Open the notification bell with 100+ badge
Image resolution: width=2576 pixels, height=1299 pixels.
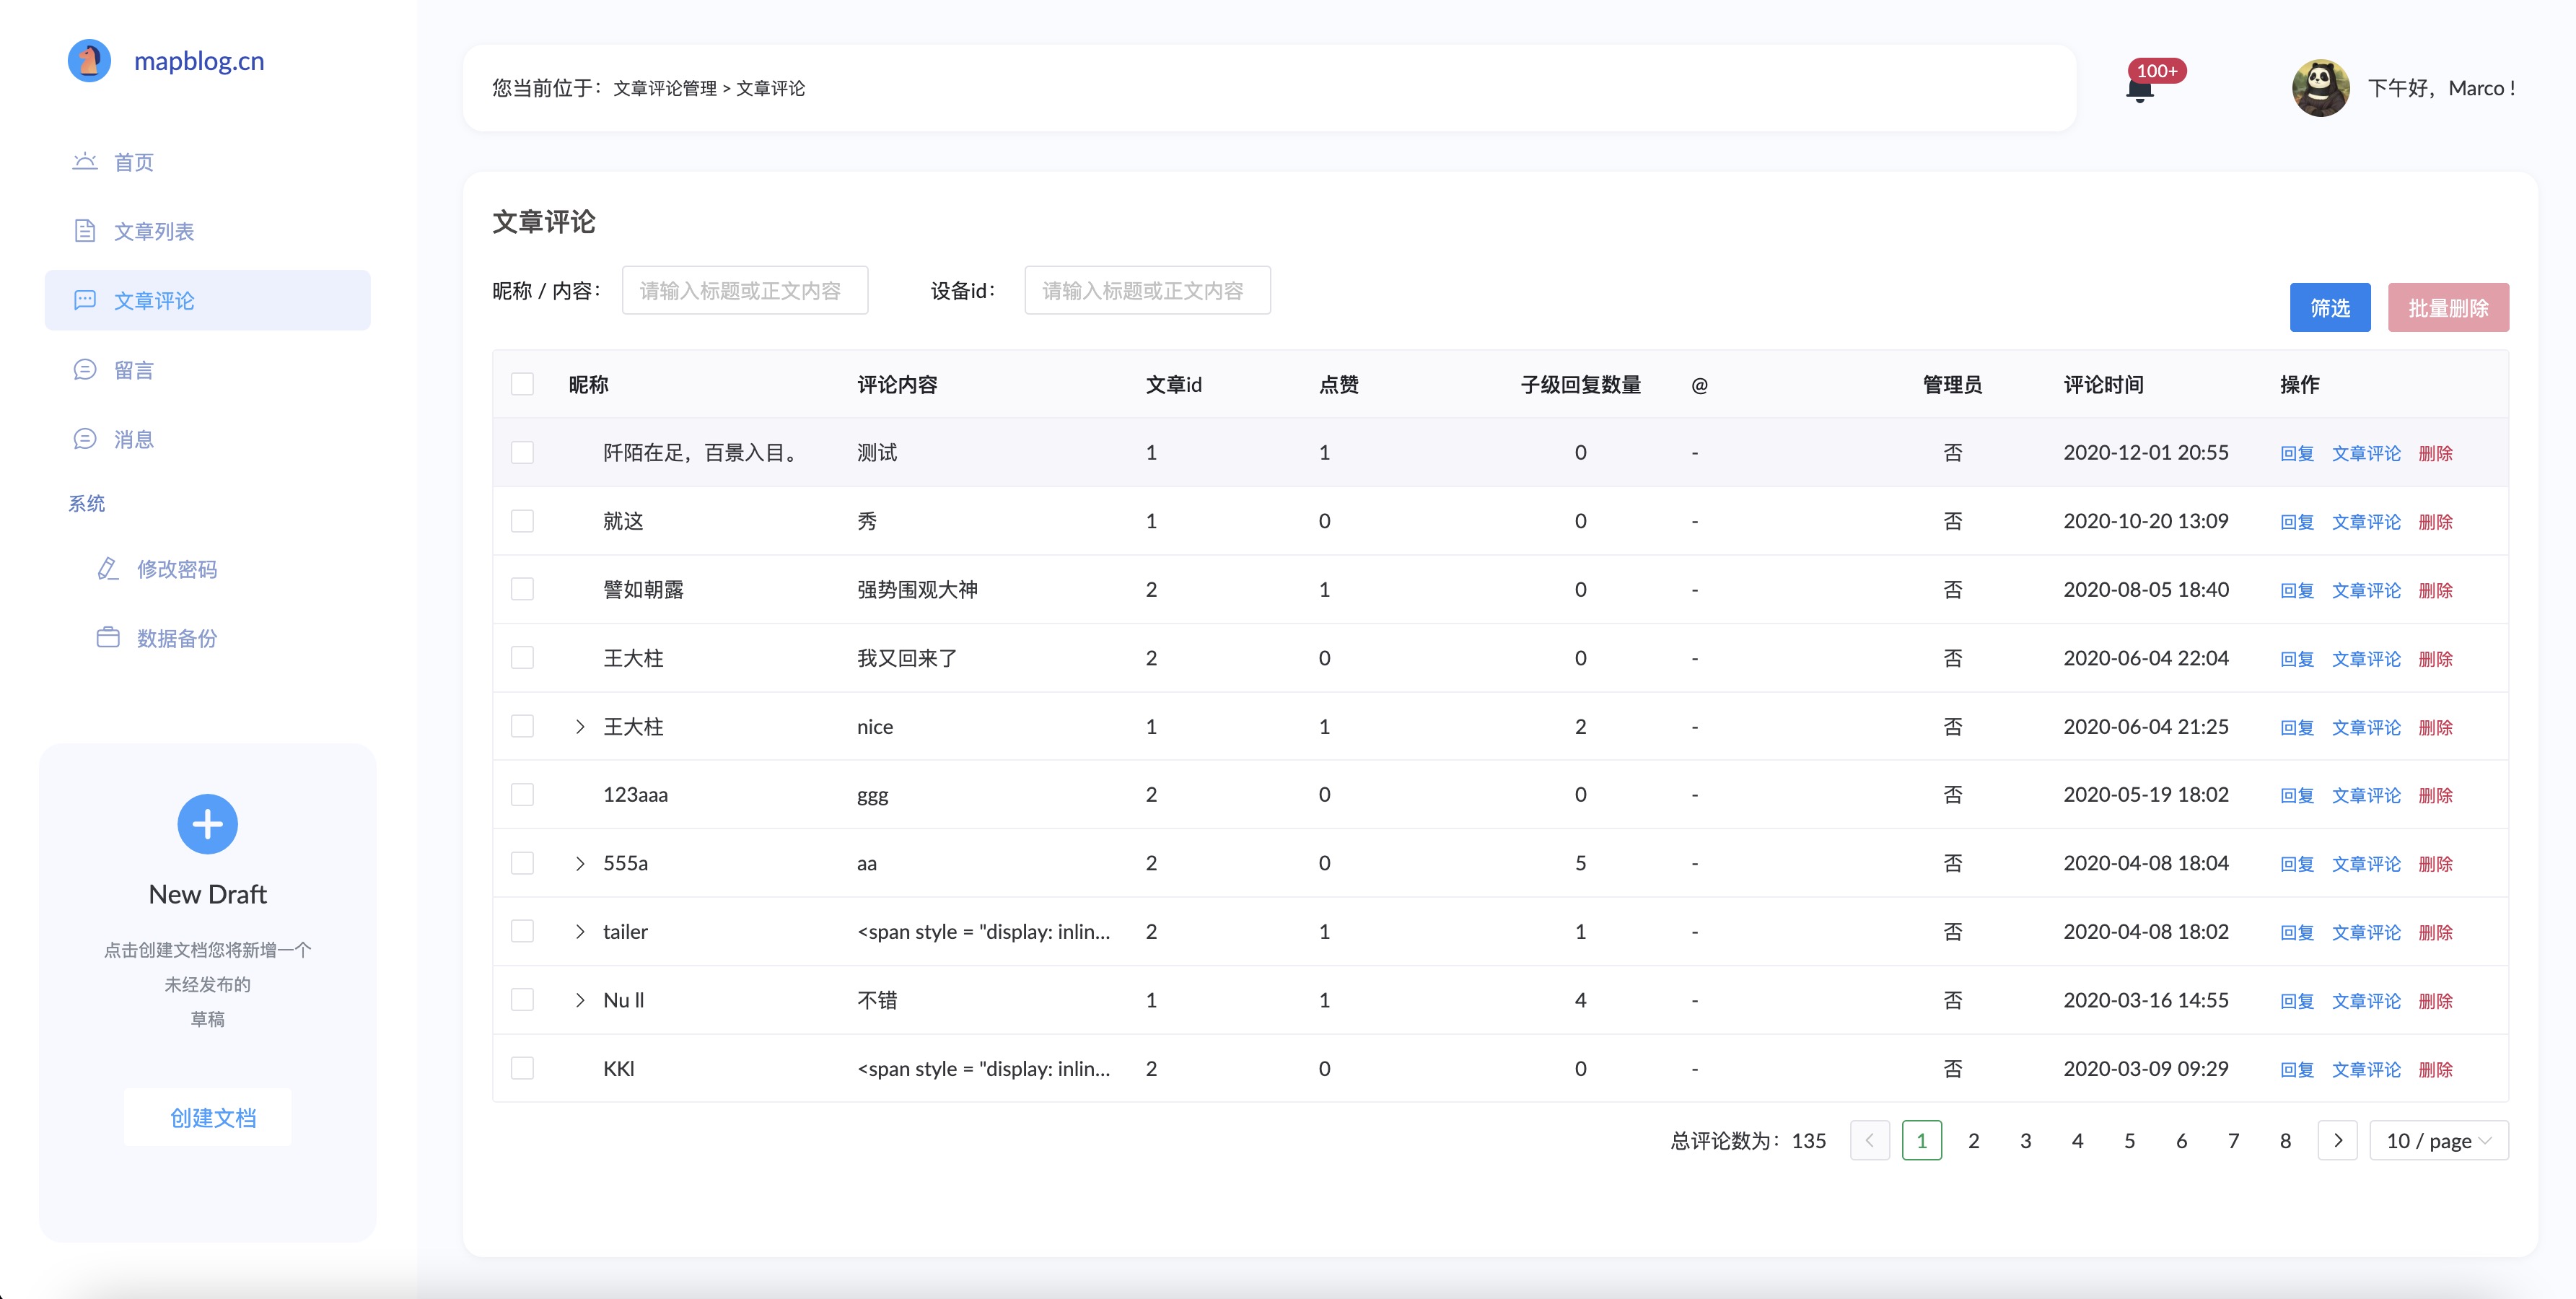point(2139,90)
